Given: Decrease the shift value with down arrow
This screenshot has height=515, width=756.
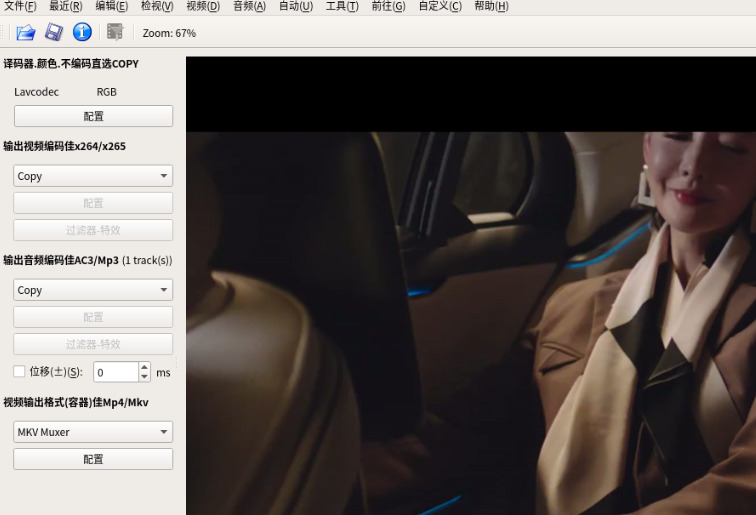Looking at the screenshot, I should 144,377.
